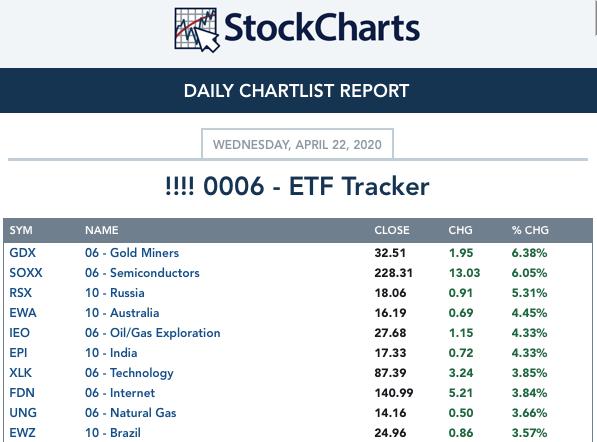
Task: Open the 06 - Gold Miners name link
Action: tap(132, 253)
